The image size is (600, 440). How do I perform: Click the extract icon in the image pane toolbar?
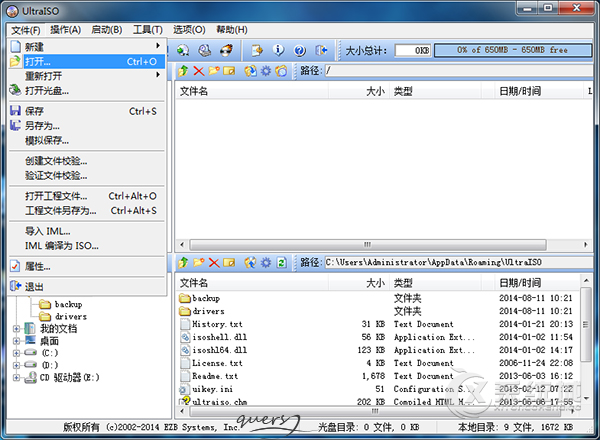point(251,71)
